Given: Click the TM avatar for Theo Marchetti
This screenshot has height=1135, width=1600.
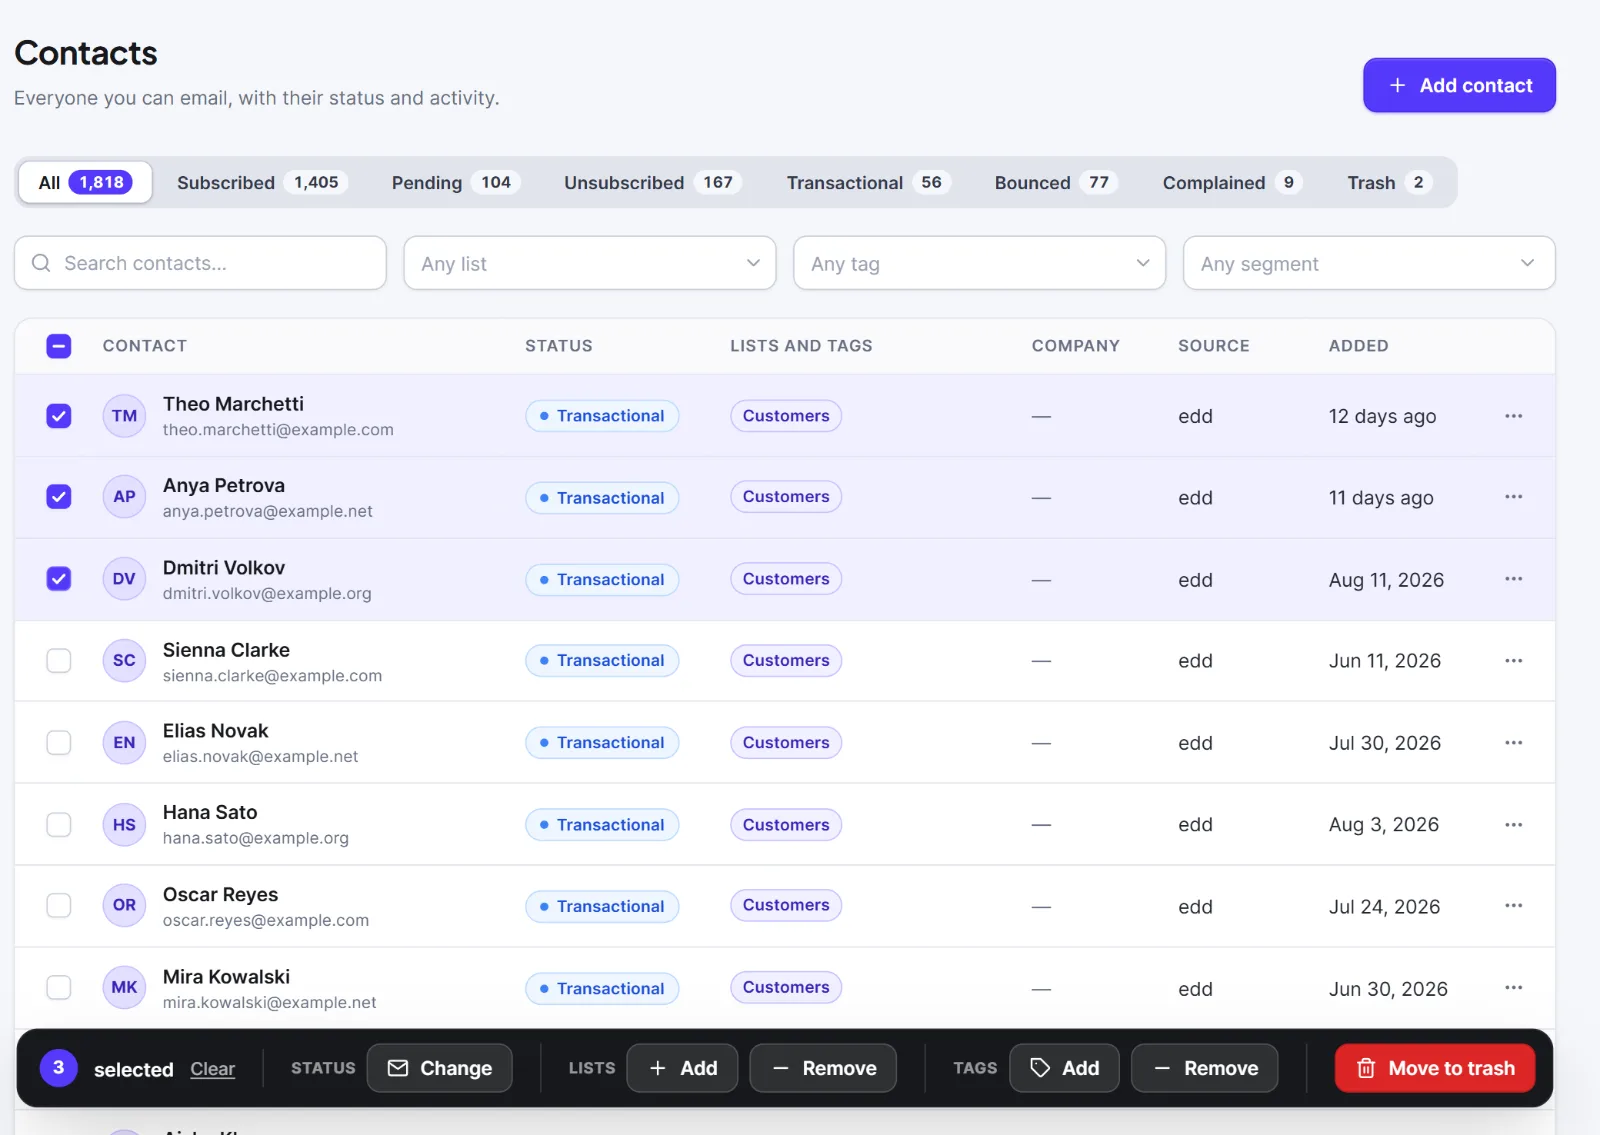Looking at the screenshot, I should point(124,416).
